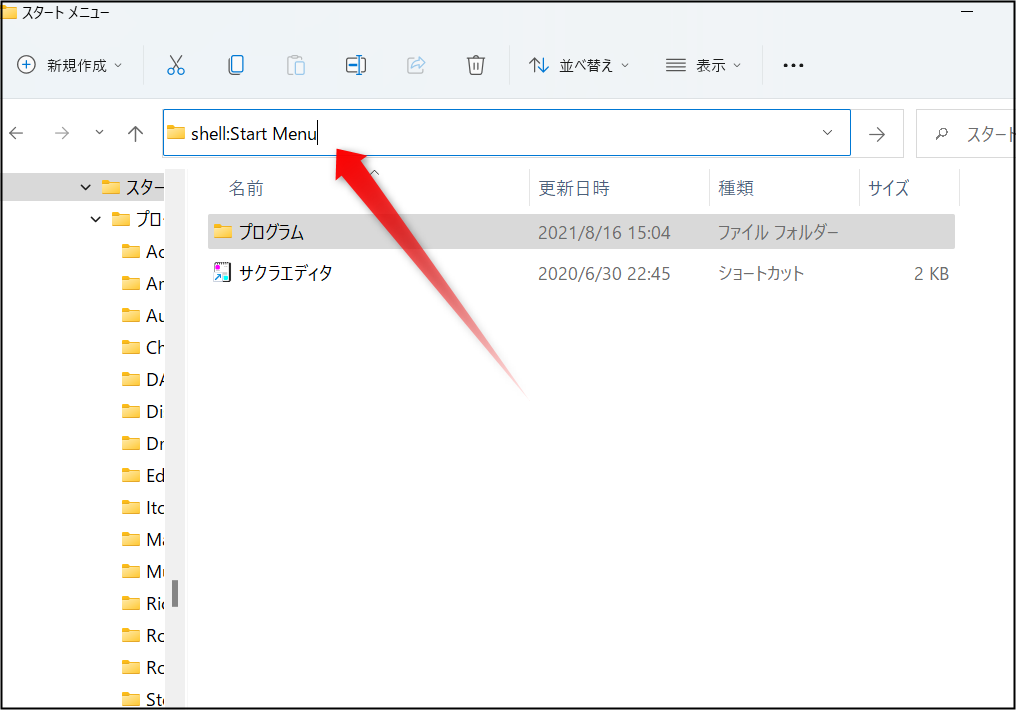The image size is (1016, 710).
Task: Click the 2 KB size cell
Action: [x=931, y=274]
